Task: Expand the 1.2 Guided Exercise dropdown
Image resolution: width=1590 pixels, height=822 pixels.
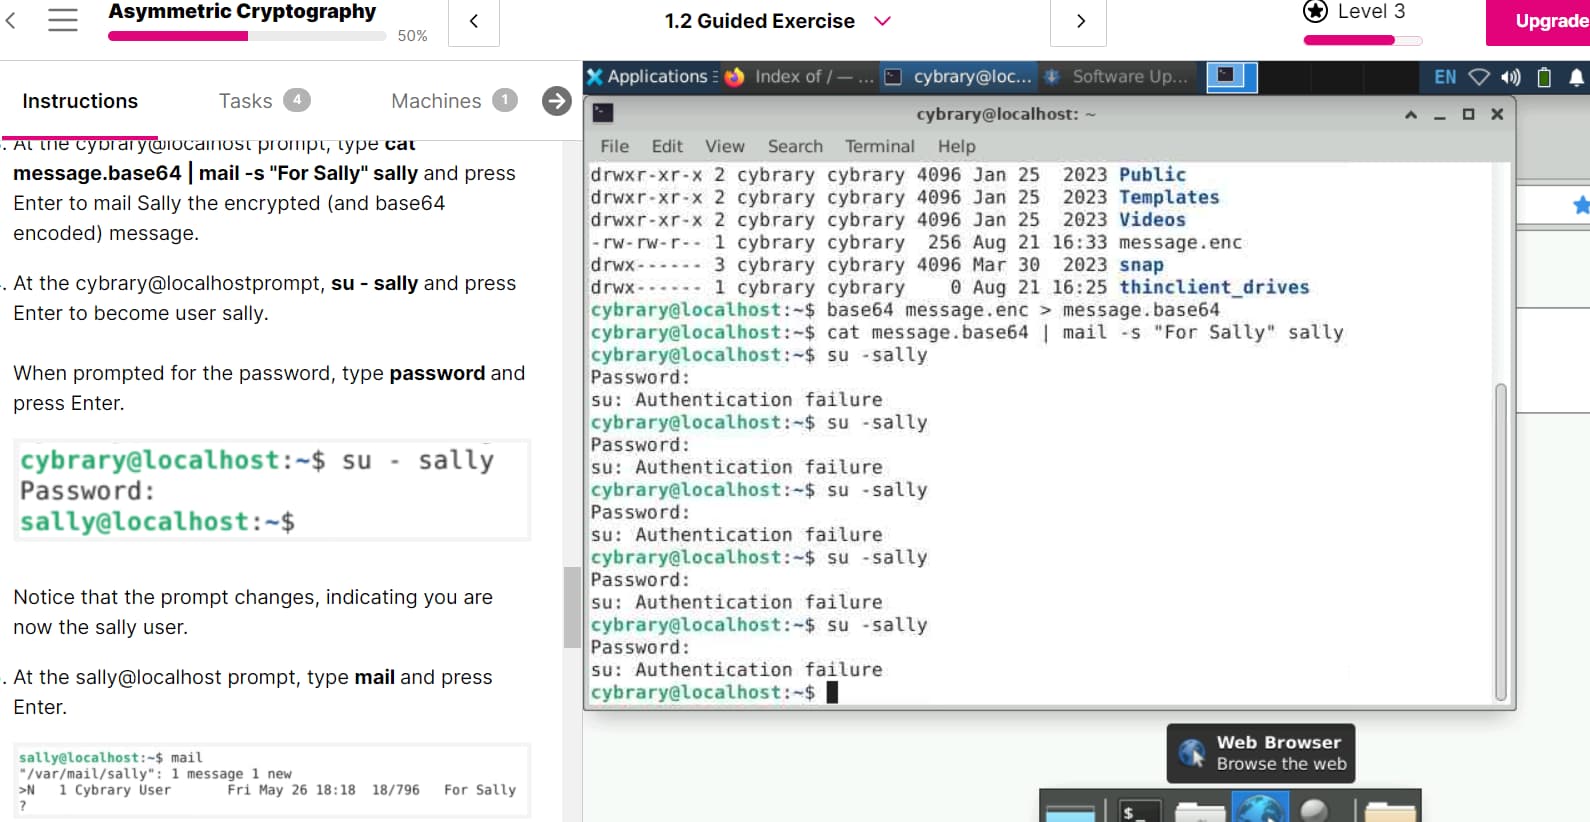Action: [882, 21]
